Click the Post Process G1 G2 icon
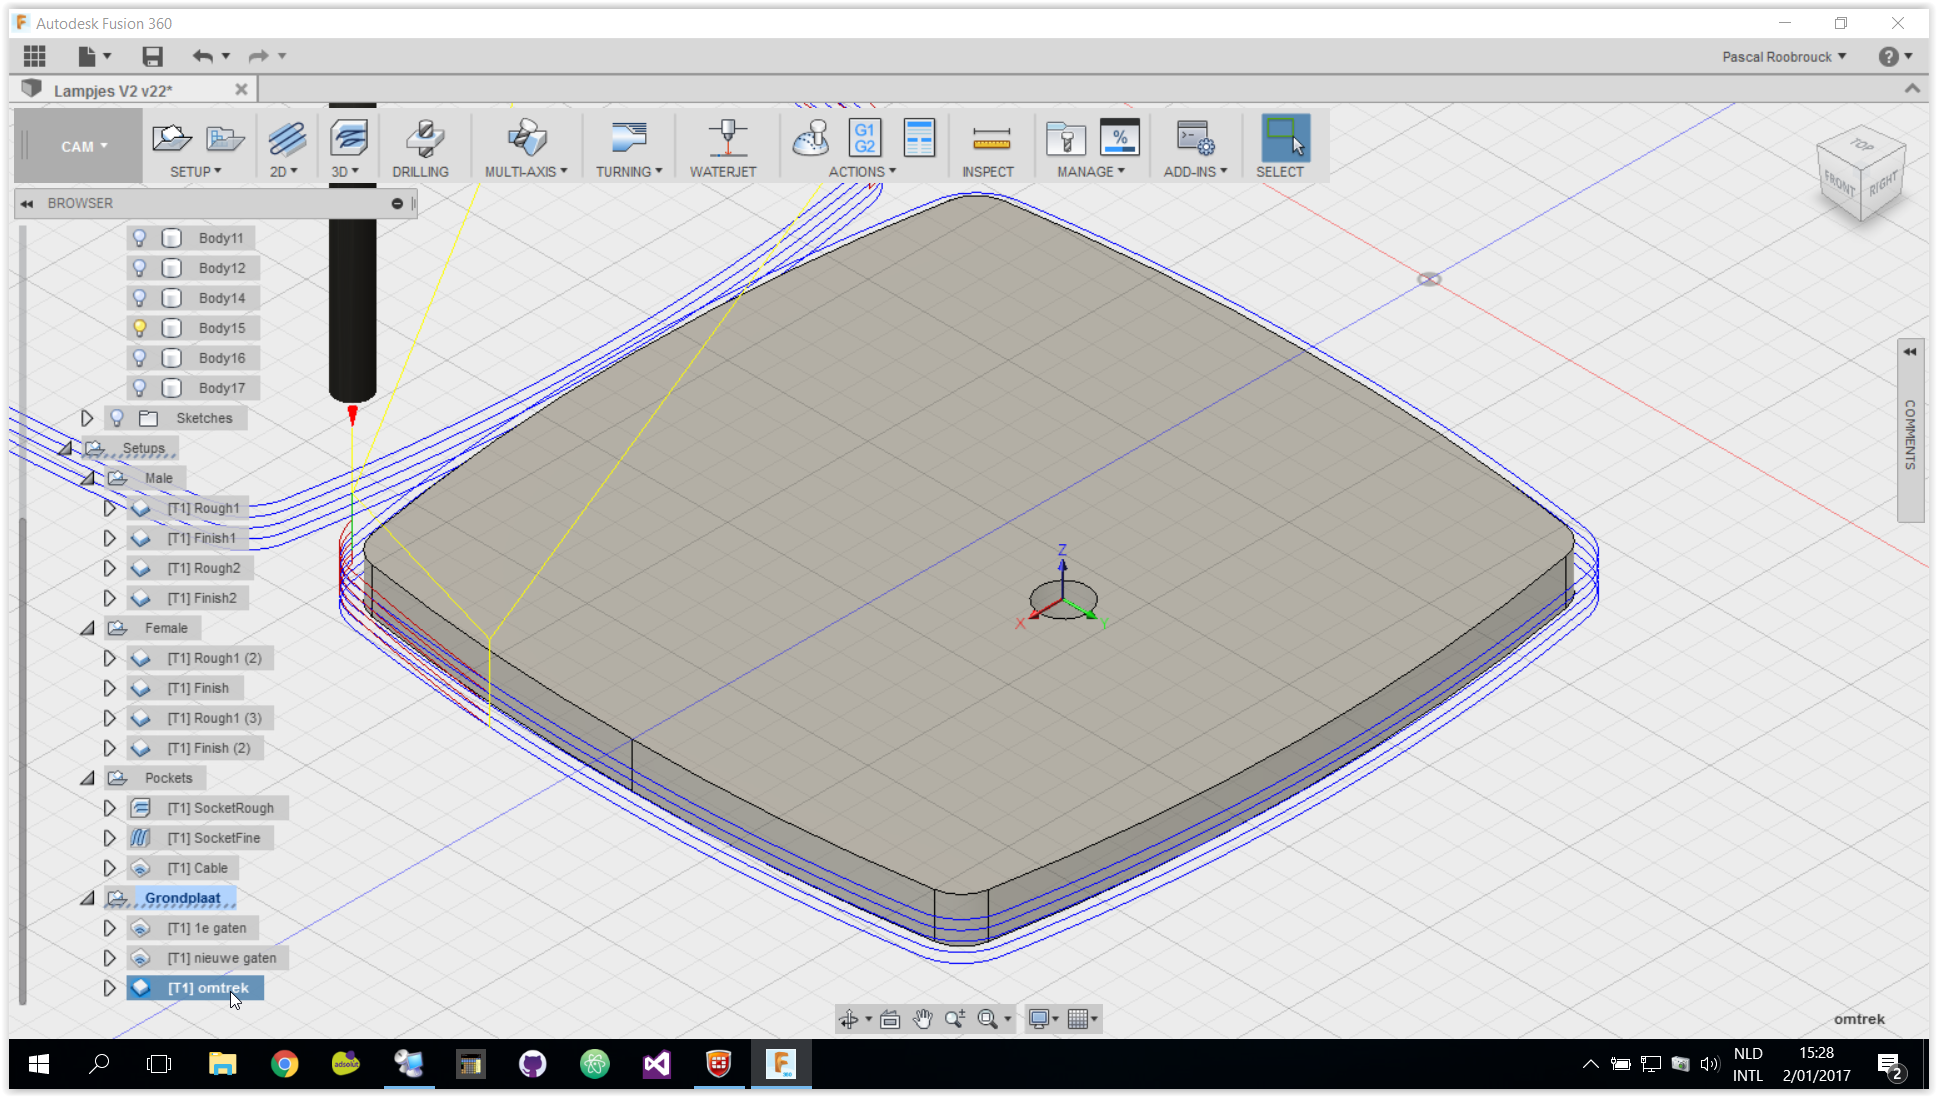 [865, 138]
